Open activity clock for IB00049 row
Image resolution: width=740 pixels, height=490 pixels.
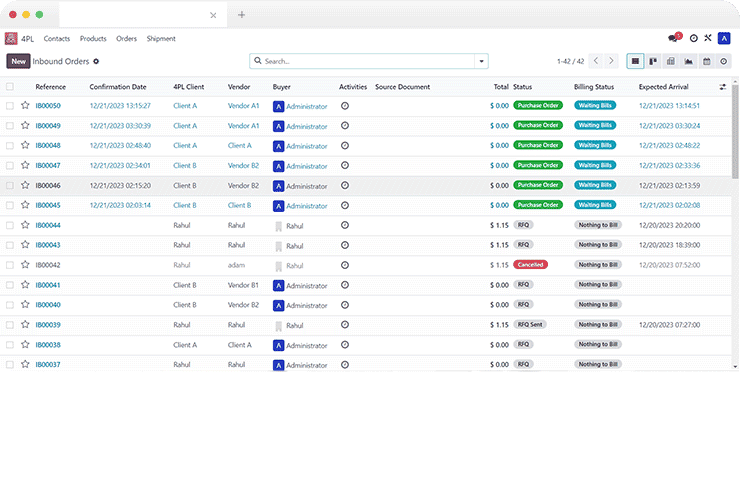click(x=345, y=126)
